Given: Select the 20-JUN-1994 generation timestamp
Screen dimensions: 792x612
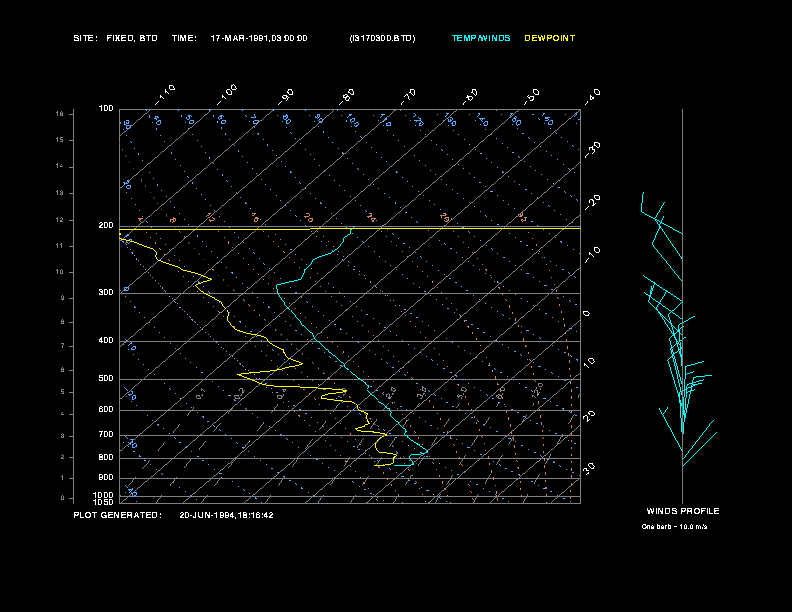Looking at the screenshot, I should pyautogui.click(x=226, y=515).
